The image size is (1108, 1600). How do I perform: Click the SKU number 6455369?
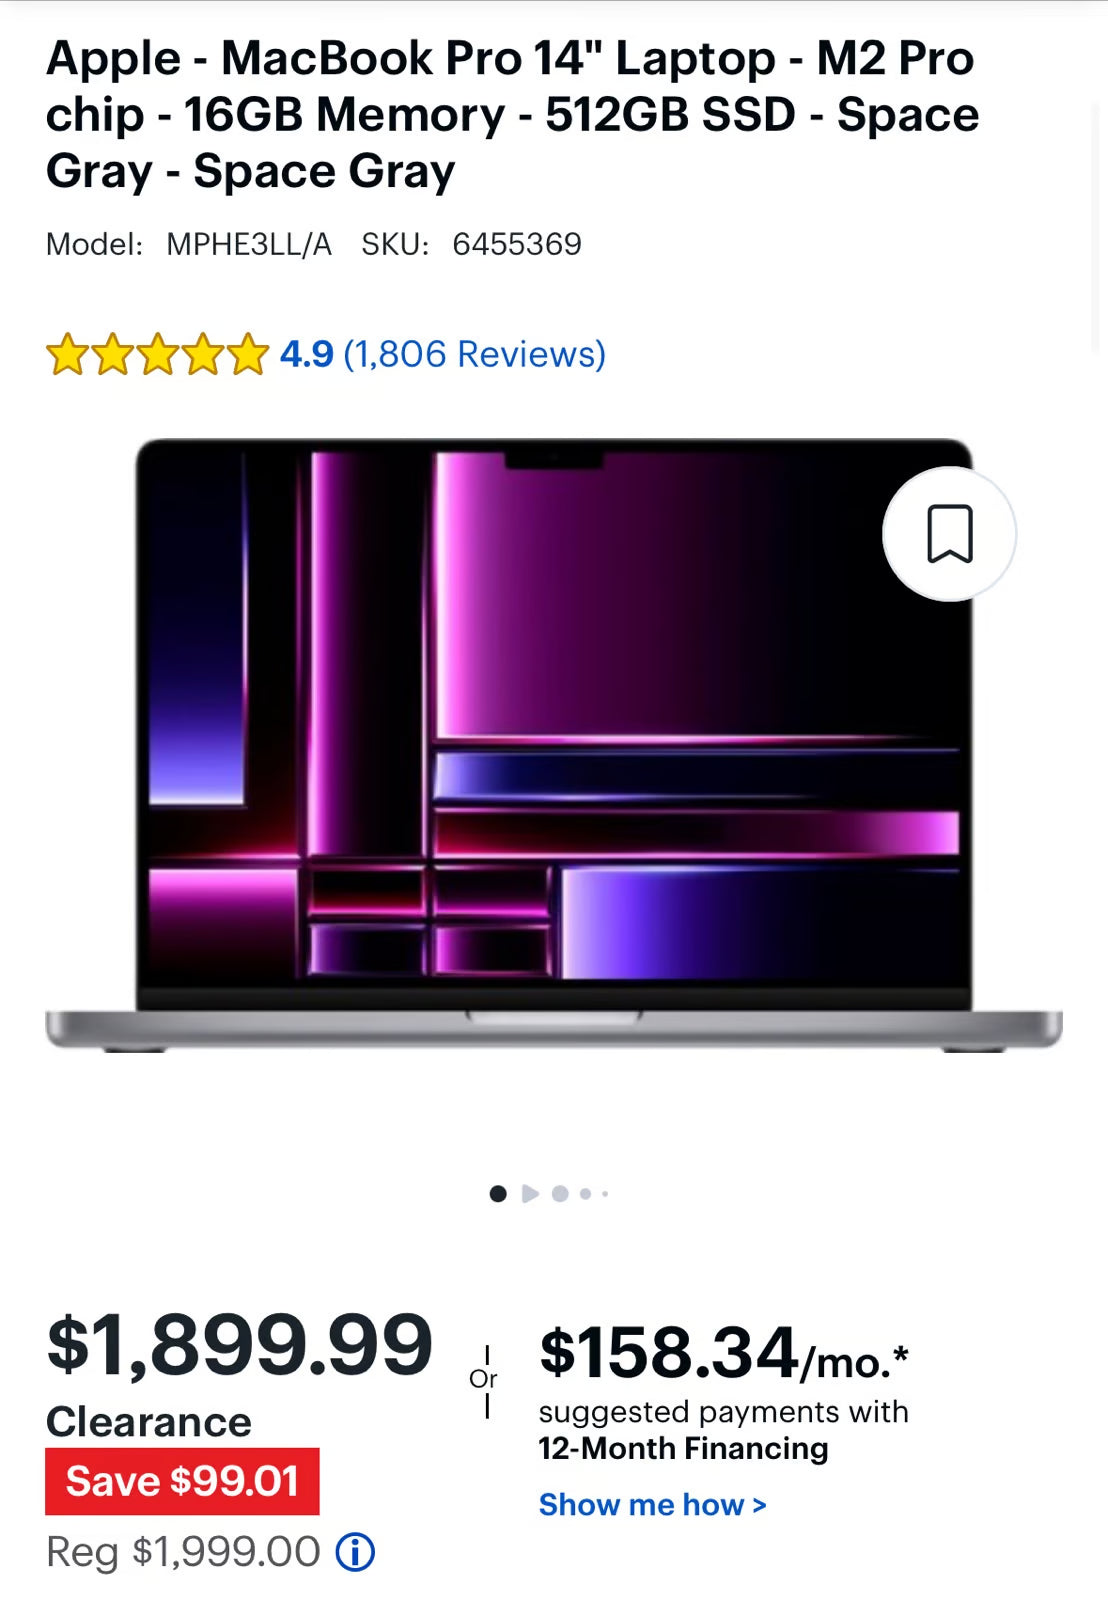click(517, 244)
